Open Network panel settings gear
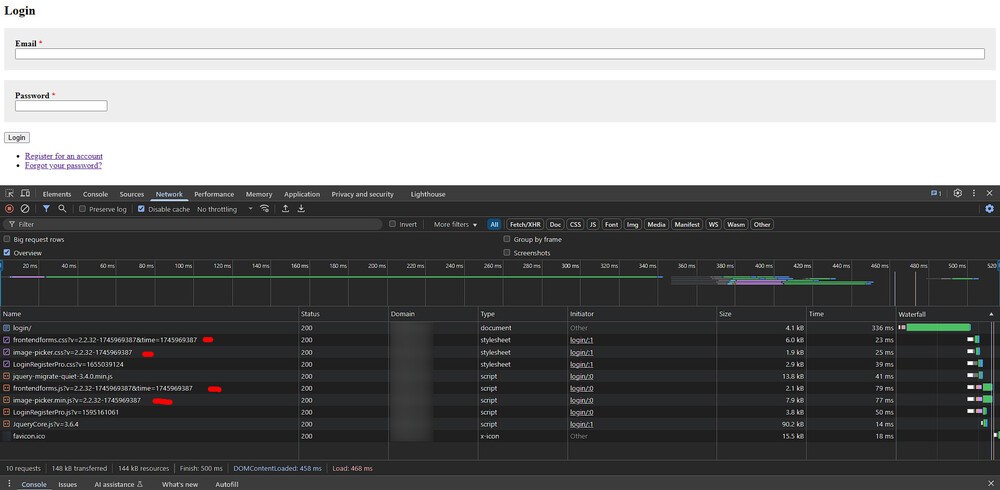Image resolution: width=1000 pixels, height=490 pixels. (x=989, y=209)
